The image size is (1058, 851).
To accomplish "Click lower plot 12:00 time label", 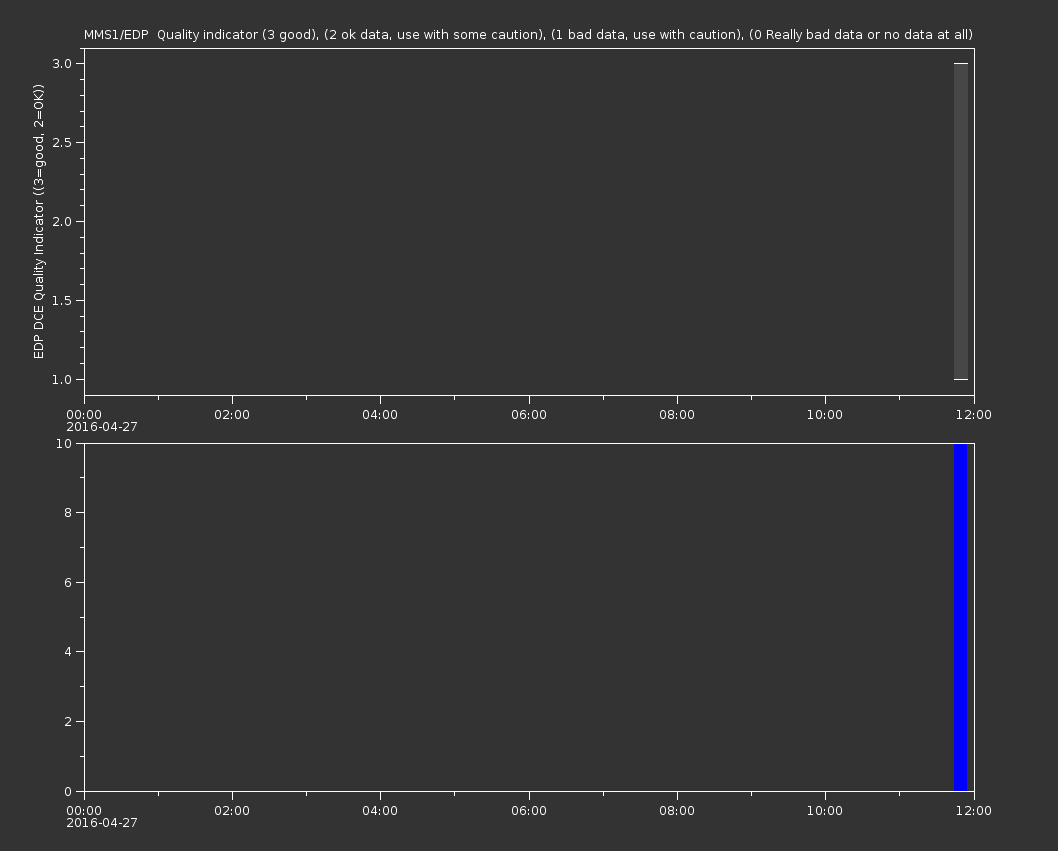I will [974, 811].
